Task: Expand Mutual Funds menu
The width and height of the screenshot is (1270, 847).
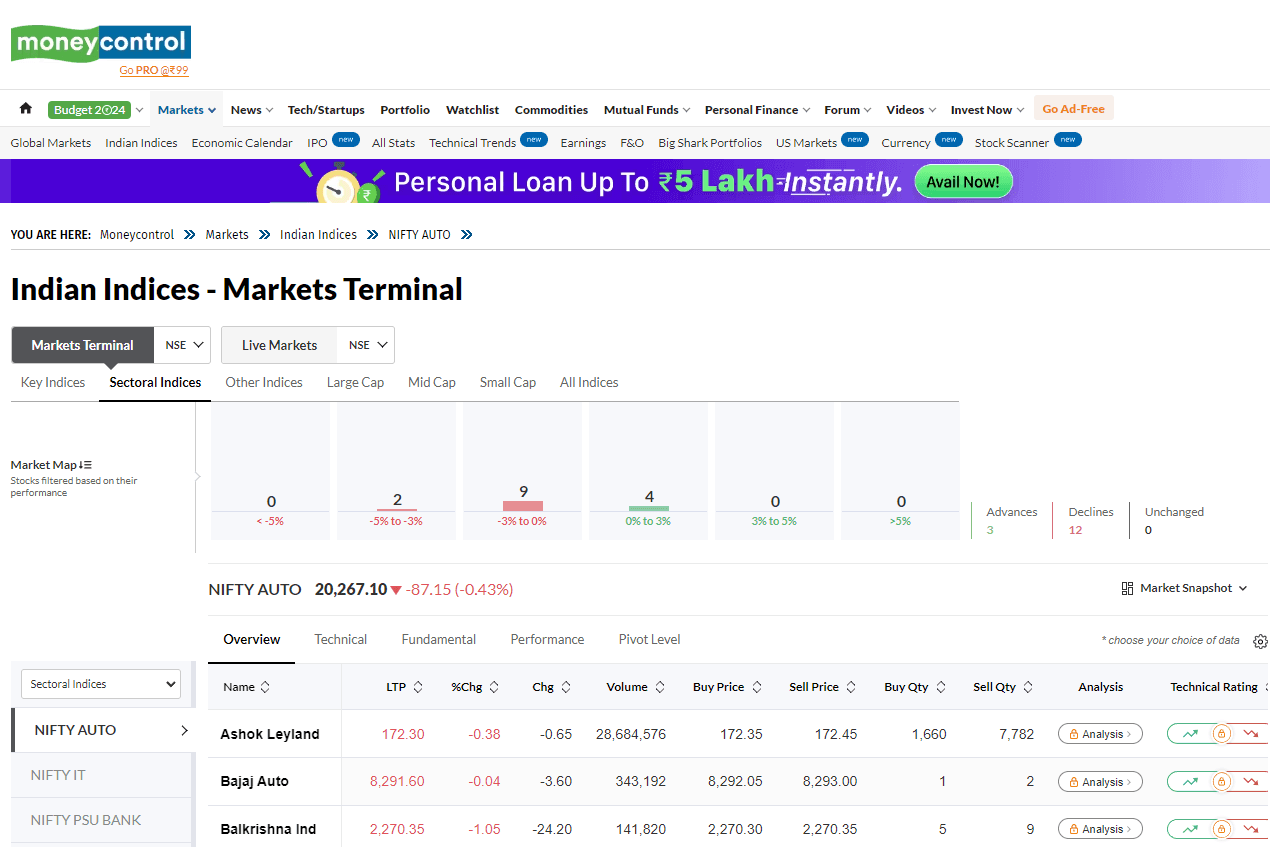Action: pyautogui.click(x=647, y=110)
